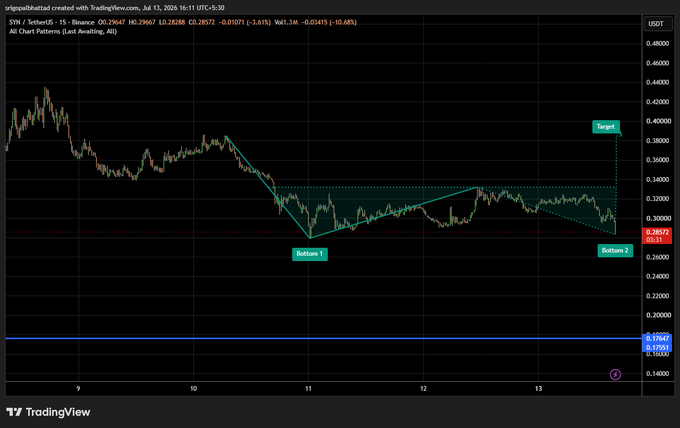Select the Bottom 2 pattern label
Image resolution: width=680 pixels, height=428 pixels.
[615, 250]
